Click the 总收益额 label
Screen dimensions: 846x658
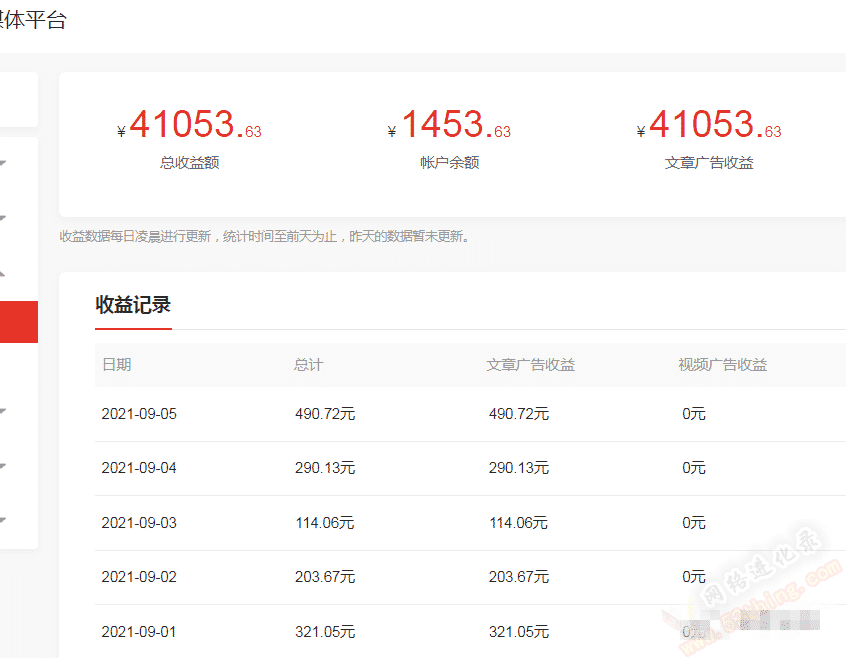[189, 162]
